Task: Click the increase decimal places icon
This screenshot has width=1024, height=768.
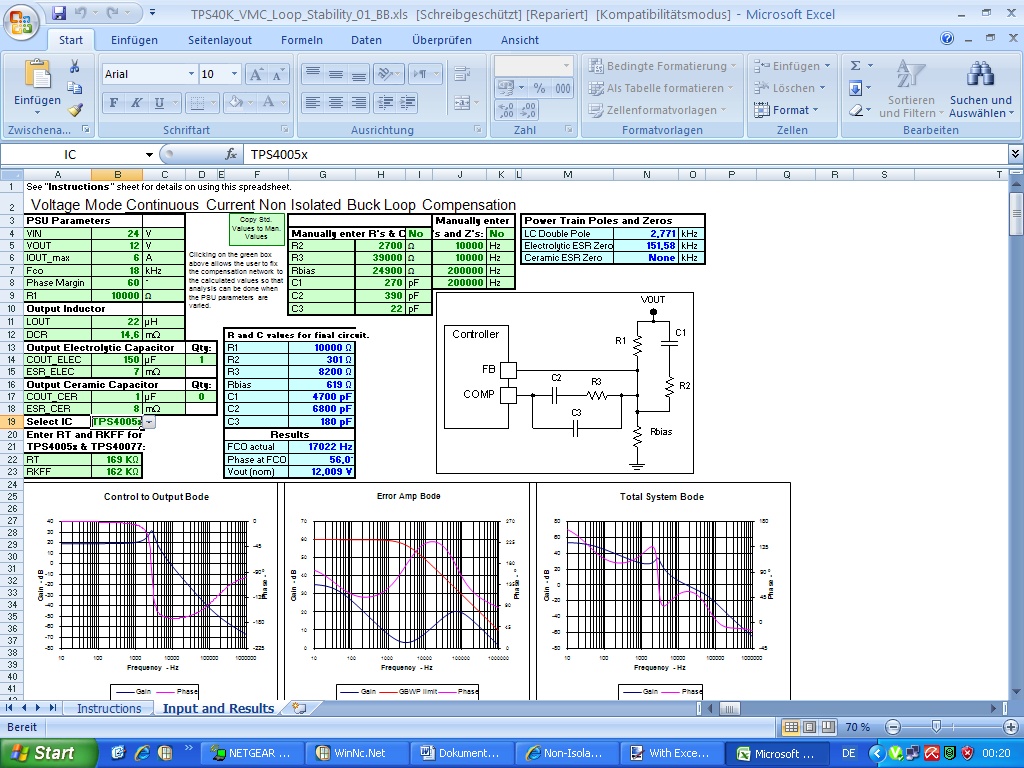Action: (x=505, y=110)
